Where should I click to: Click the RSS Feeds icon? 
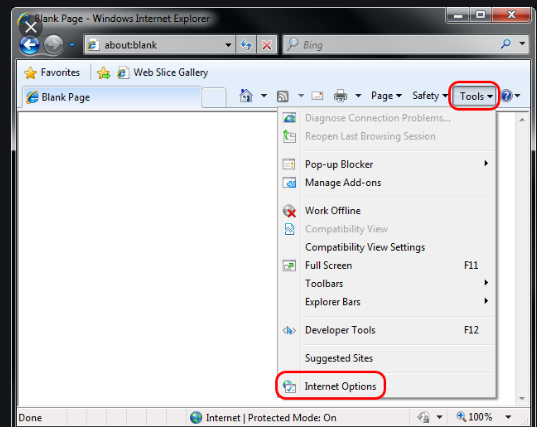[x=283, y=96]
